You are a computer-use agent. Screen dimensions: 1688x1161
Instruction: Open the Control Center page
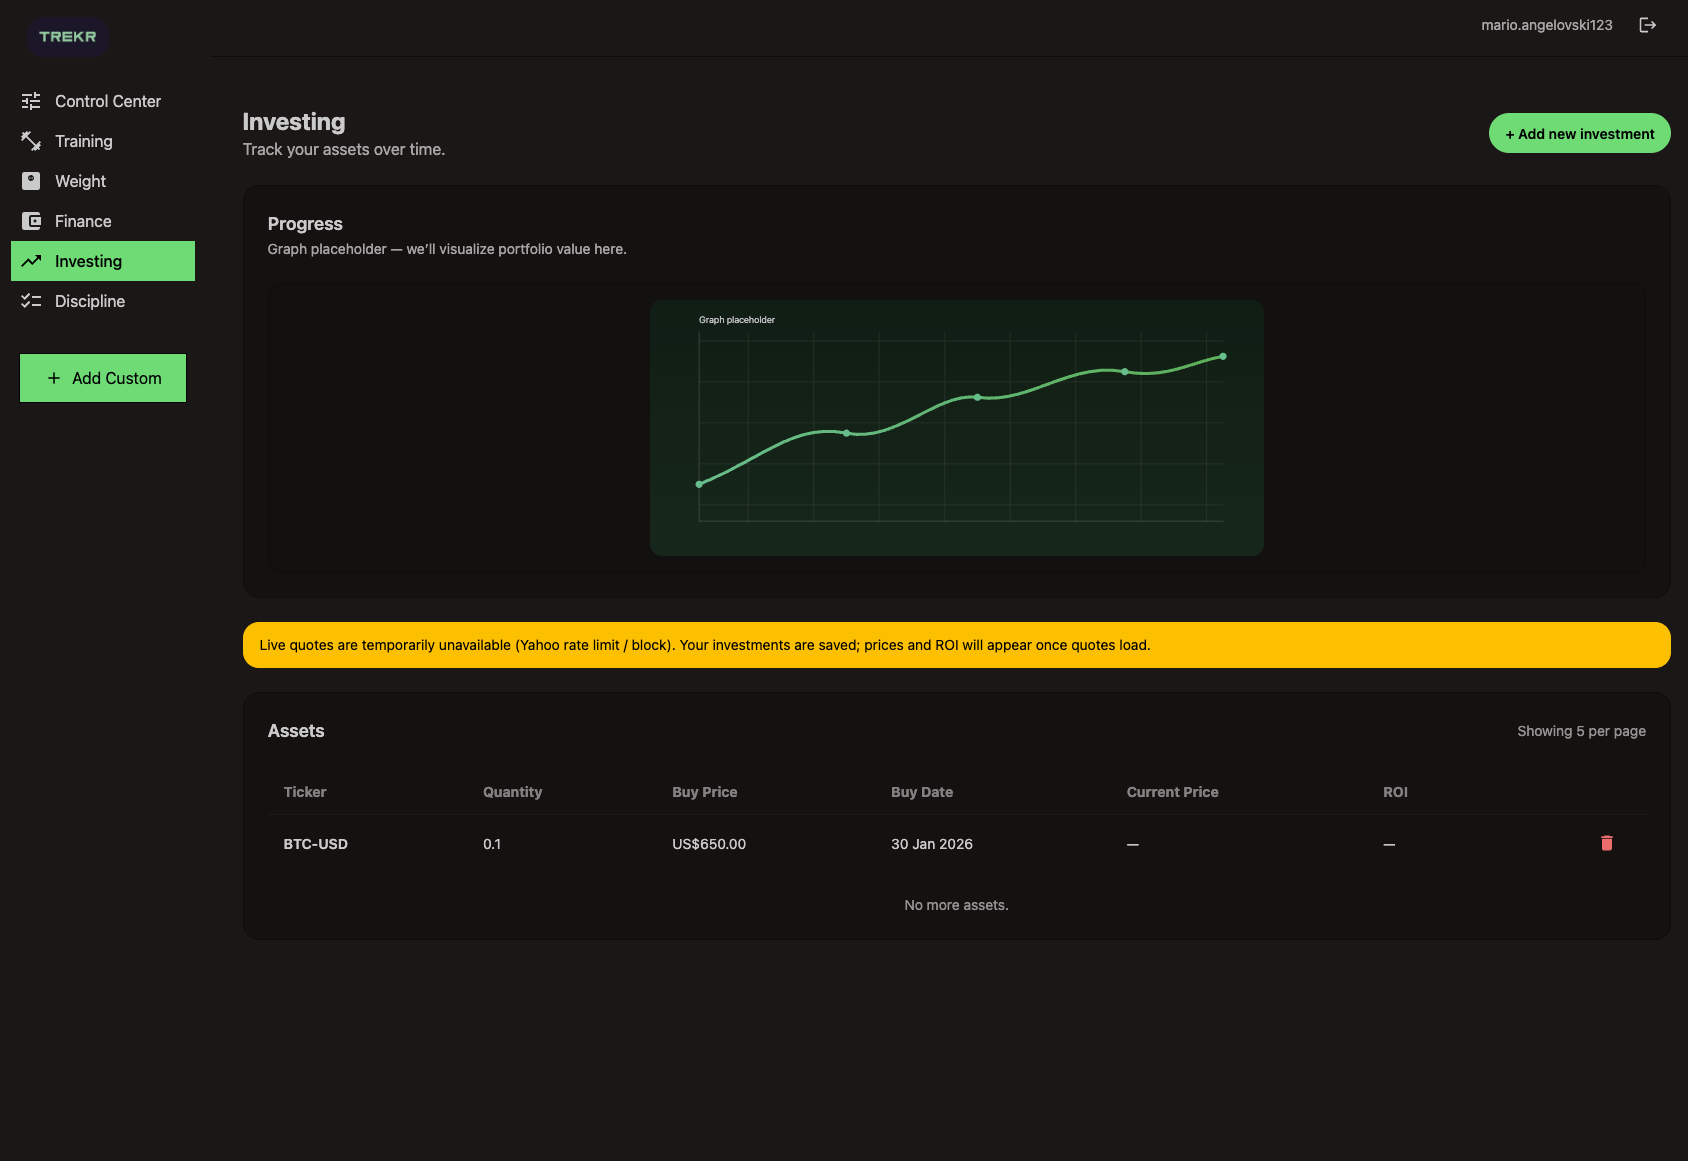click(107, 101)
